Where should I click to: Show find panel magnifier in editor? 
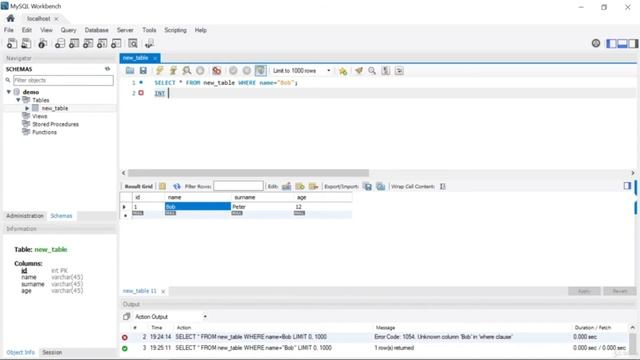tap(372, 71)
